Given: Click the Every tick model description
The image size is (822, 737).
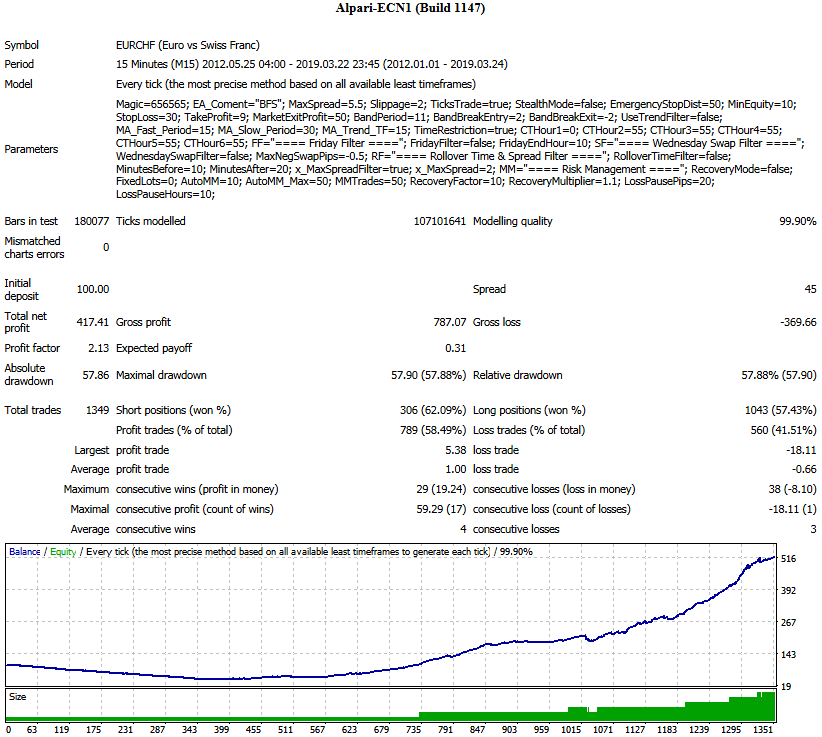Looking at the screenshot, I should 296,84.
